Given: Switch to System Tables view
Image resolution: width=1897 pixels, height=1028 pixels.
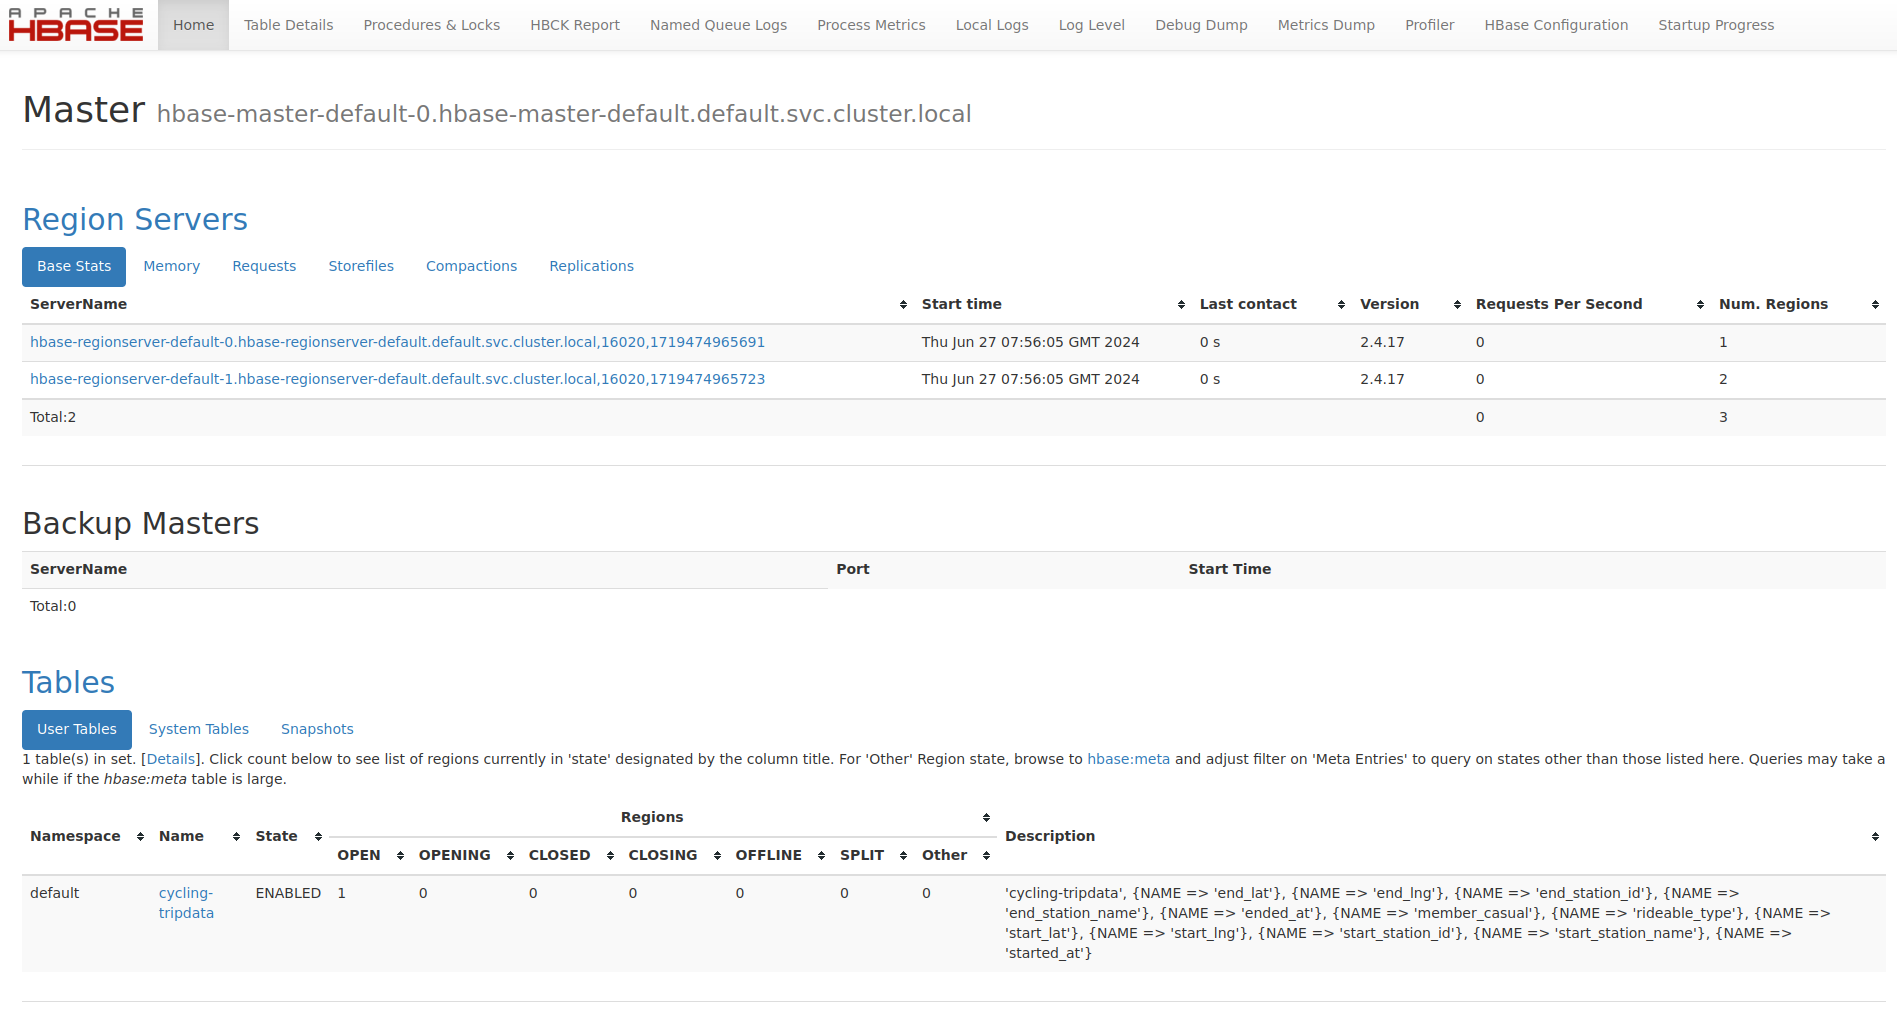Looking at the screenshot, I should coord(198,729).
